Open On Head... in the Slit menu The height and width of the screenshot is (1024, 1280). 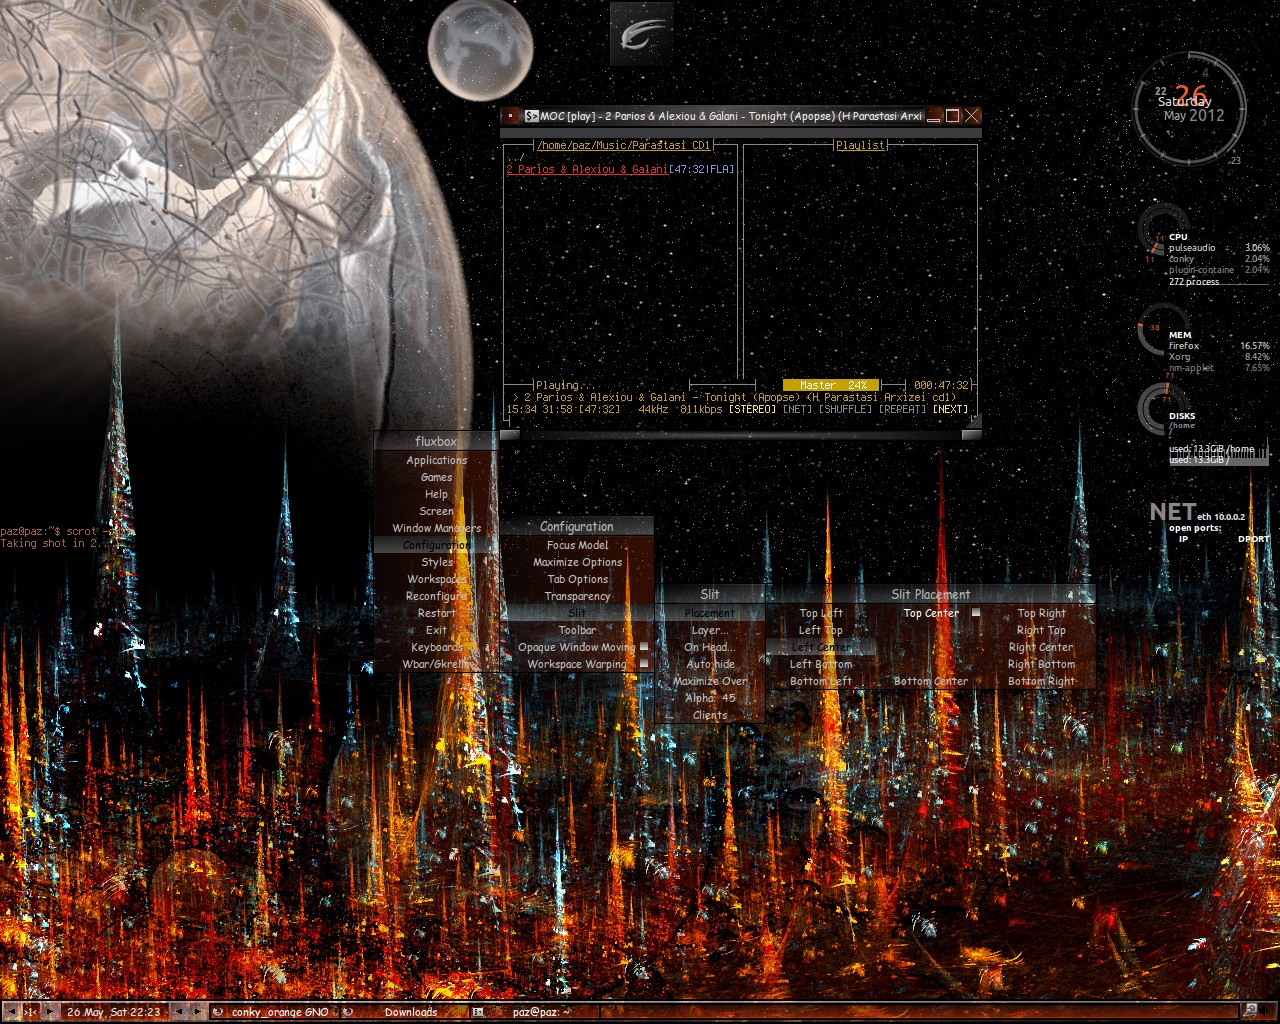pos(710,647)
